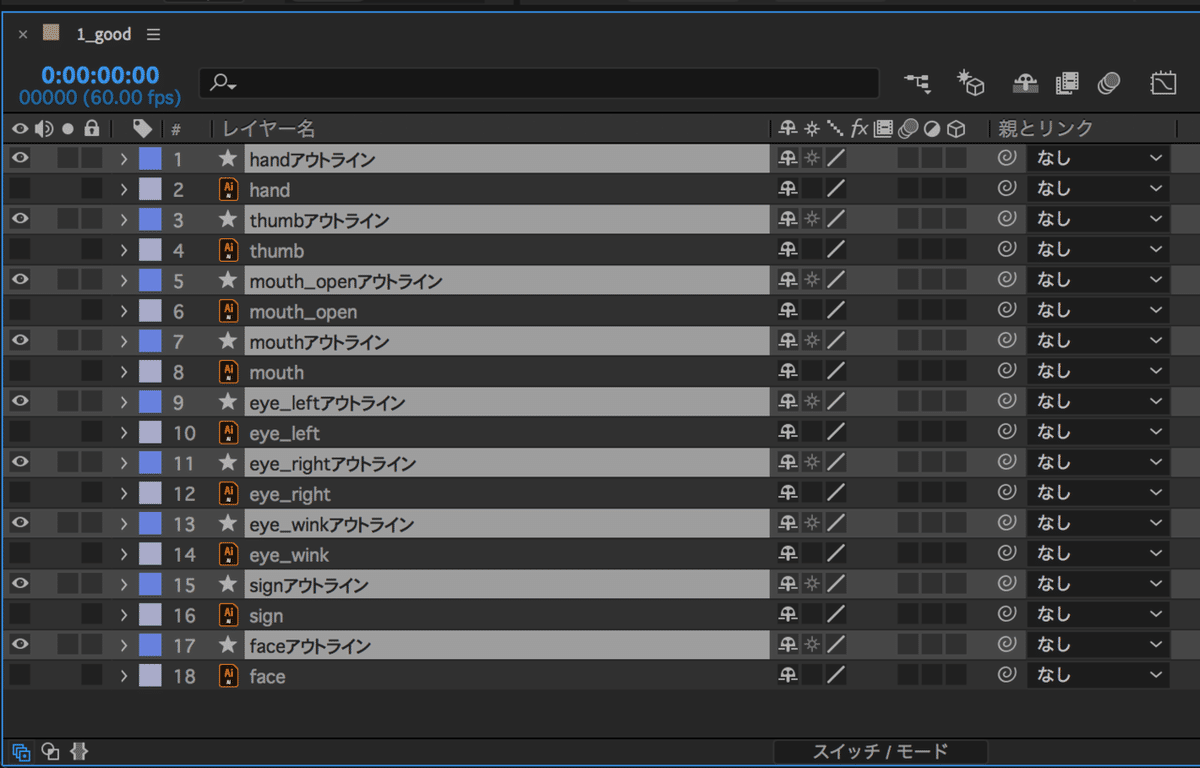Click label color swatch of the face layer
This screenshot has height=768, width=1200.
pos(150,676)
